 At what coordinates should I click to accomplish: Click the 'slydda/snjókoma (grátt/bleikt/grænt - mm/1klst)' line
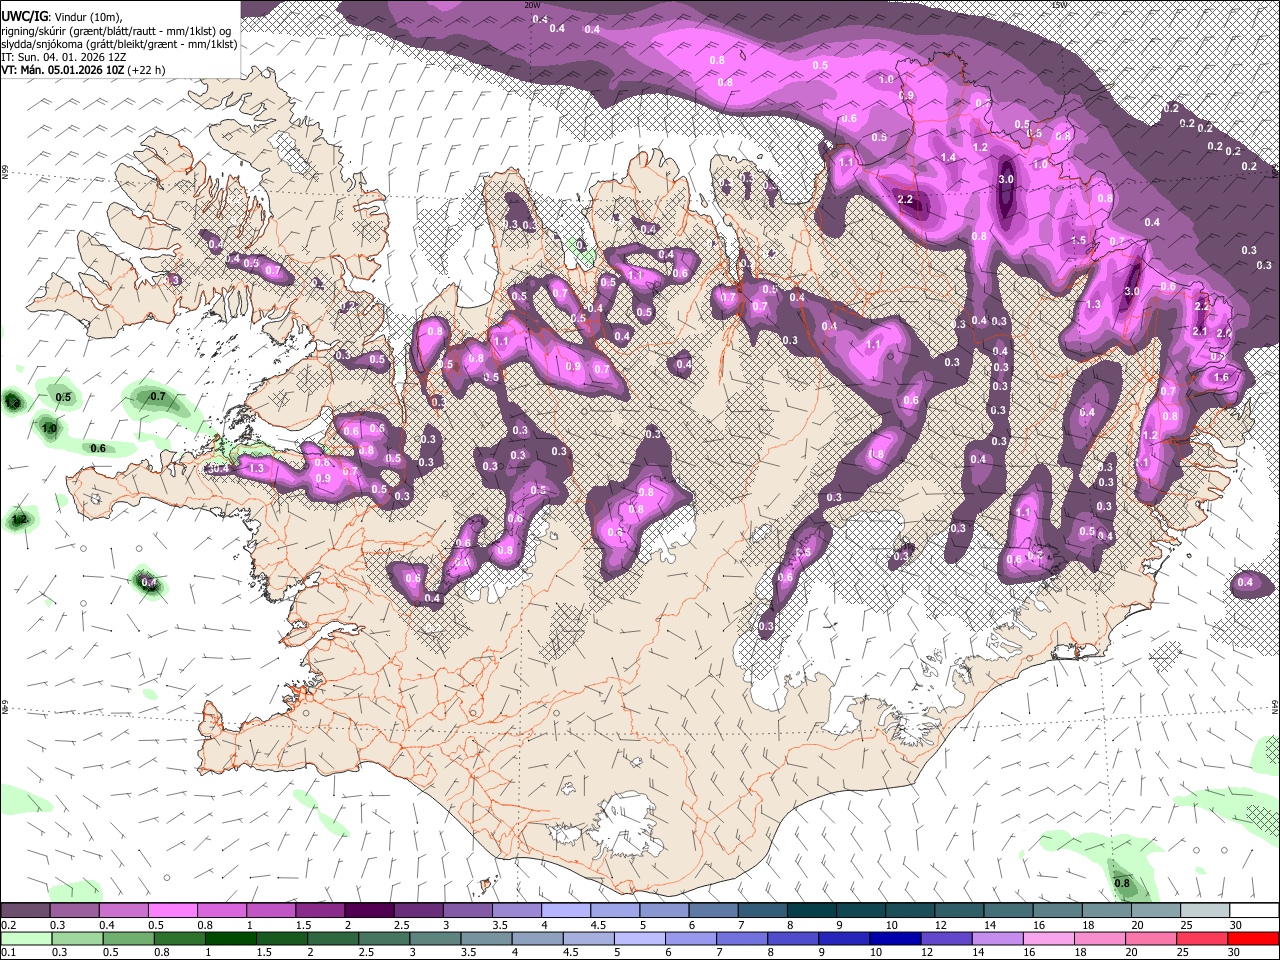(119, 44)
